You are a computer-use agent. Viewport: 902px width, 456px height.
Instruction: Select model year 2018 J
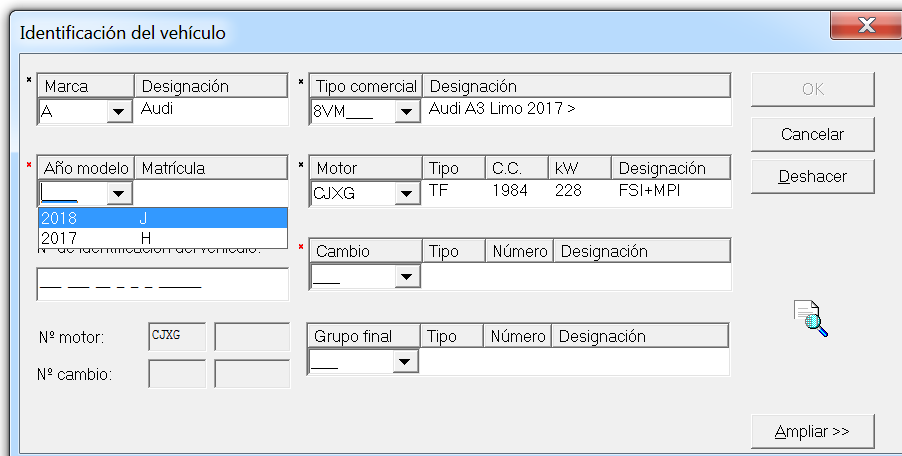(x=163, y=218)
